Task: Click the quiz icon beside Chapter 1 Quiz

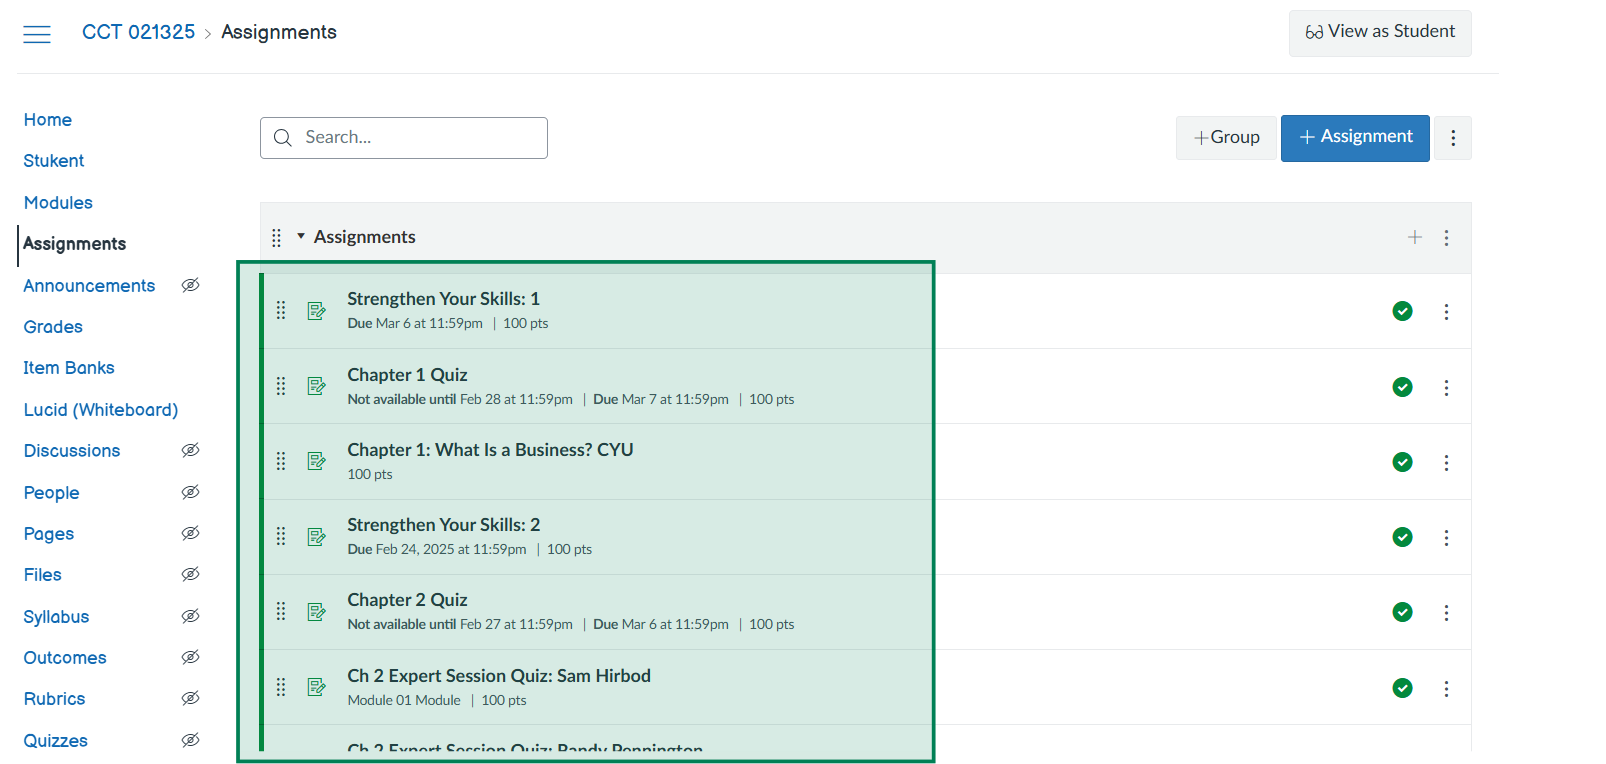Action: [316, 386]
